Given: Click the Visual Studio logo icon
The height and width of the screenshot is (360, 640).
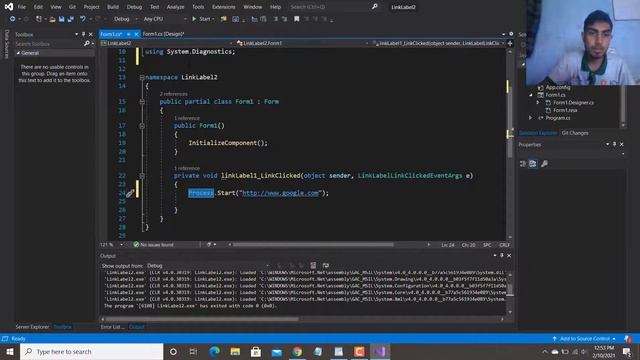Looking at the screenshot, I should click(x=8, y=7).
